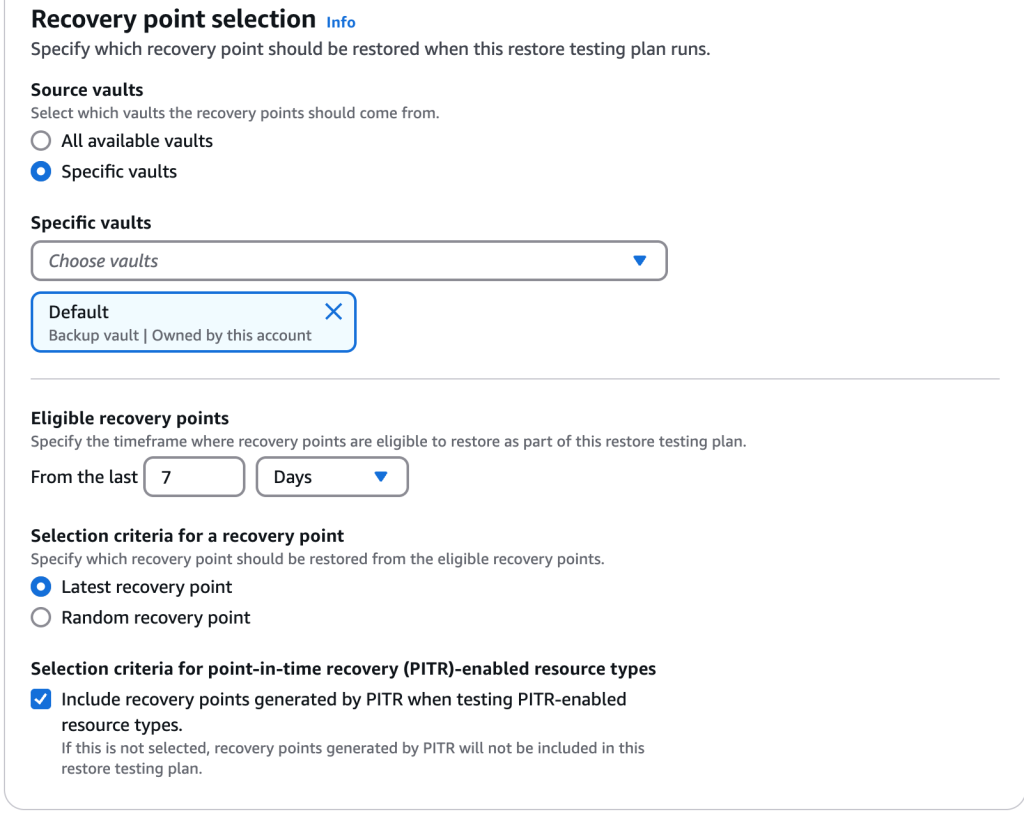Click the Eligible recovery points label
This screenshot has height=814, width=1024.
click(x=130, y=418)
